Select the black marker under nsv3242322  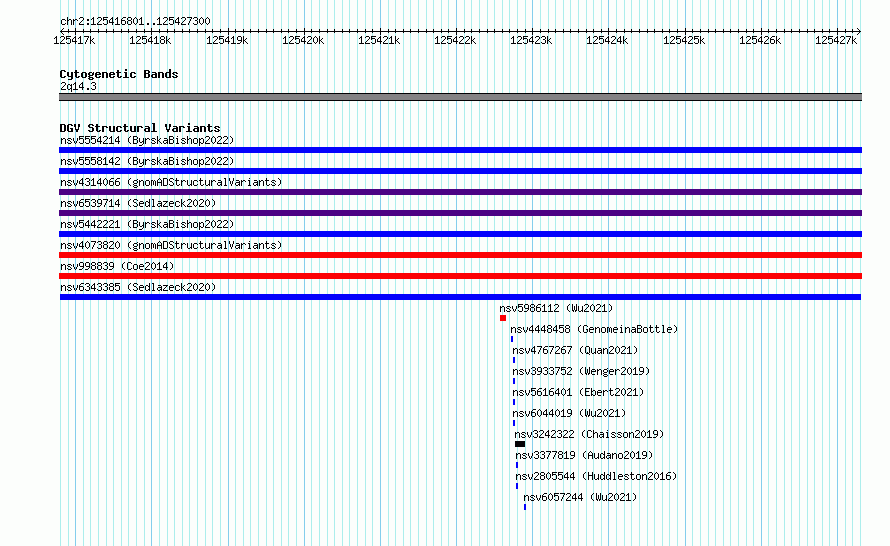520,444
